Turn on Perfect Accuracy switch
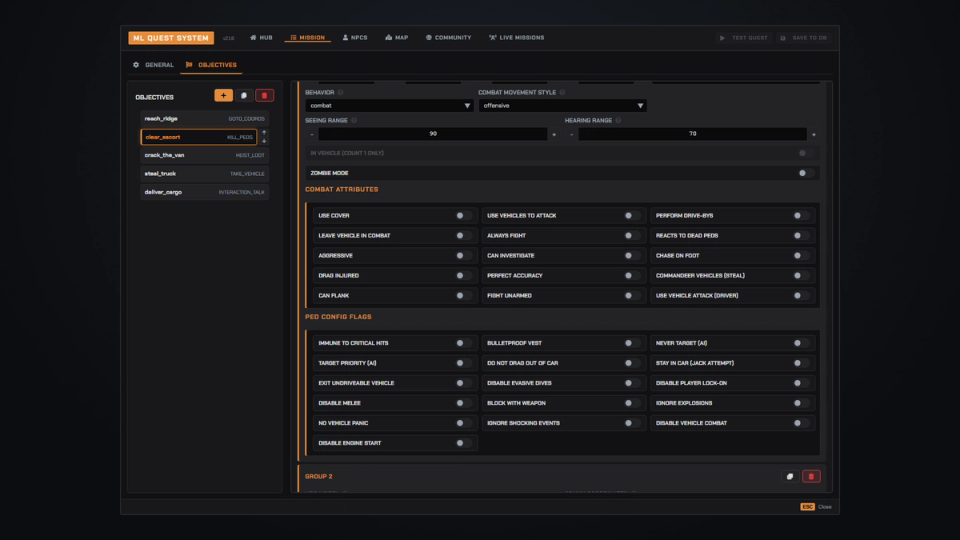This screenshot has height=540, width=960. (632, 276)
